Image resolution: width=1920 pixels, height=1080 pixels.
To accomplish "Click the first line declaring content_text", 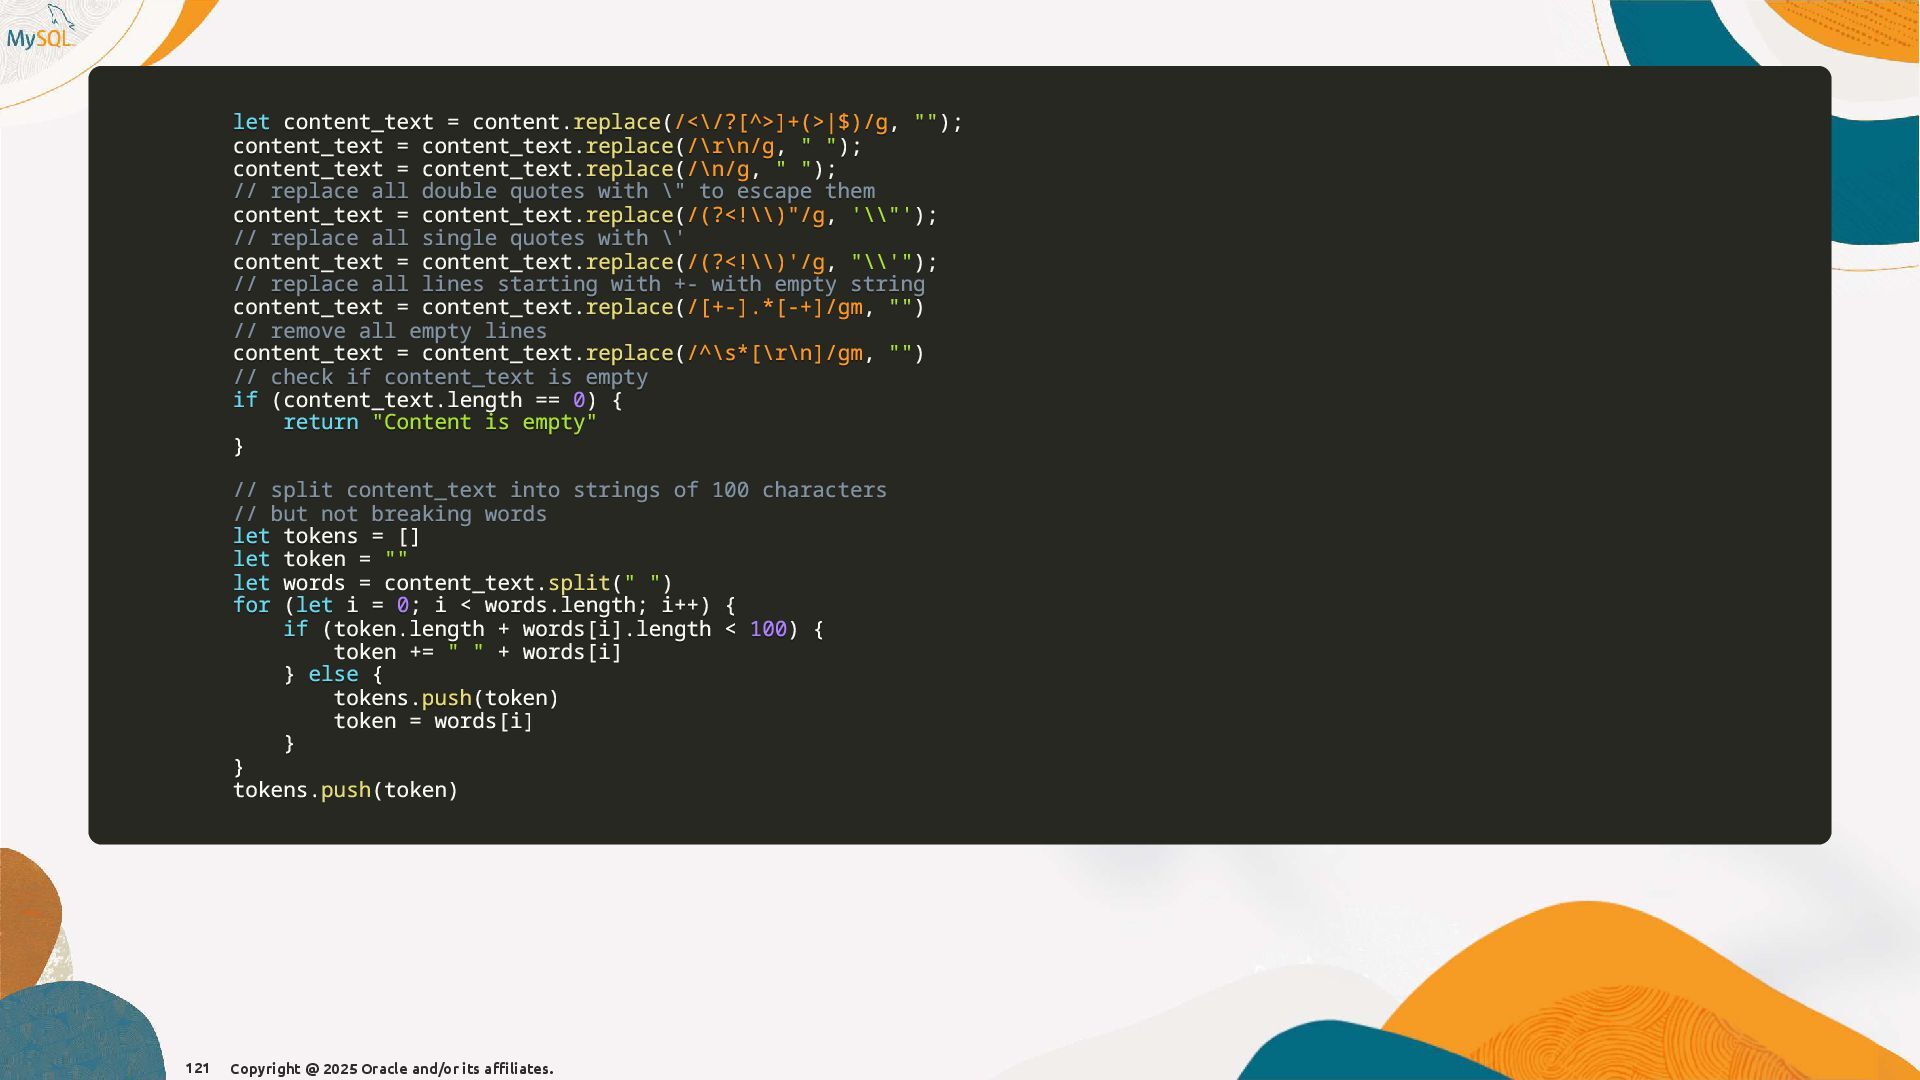I will coord(597,122).
